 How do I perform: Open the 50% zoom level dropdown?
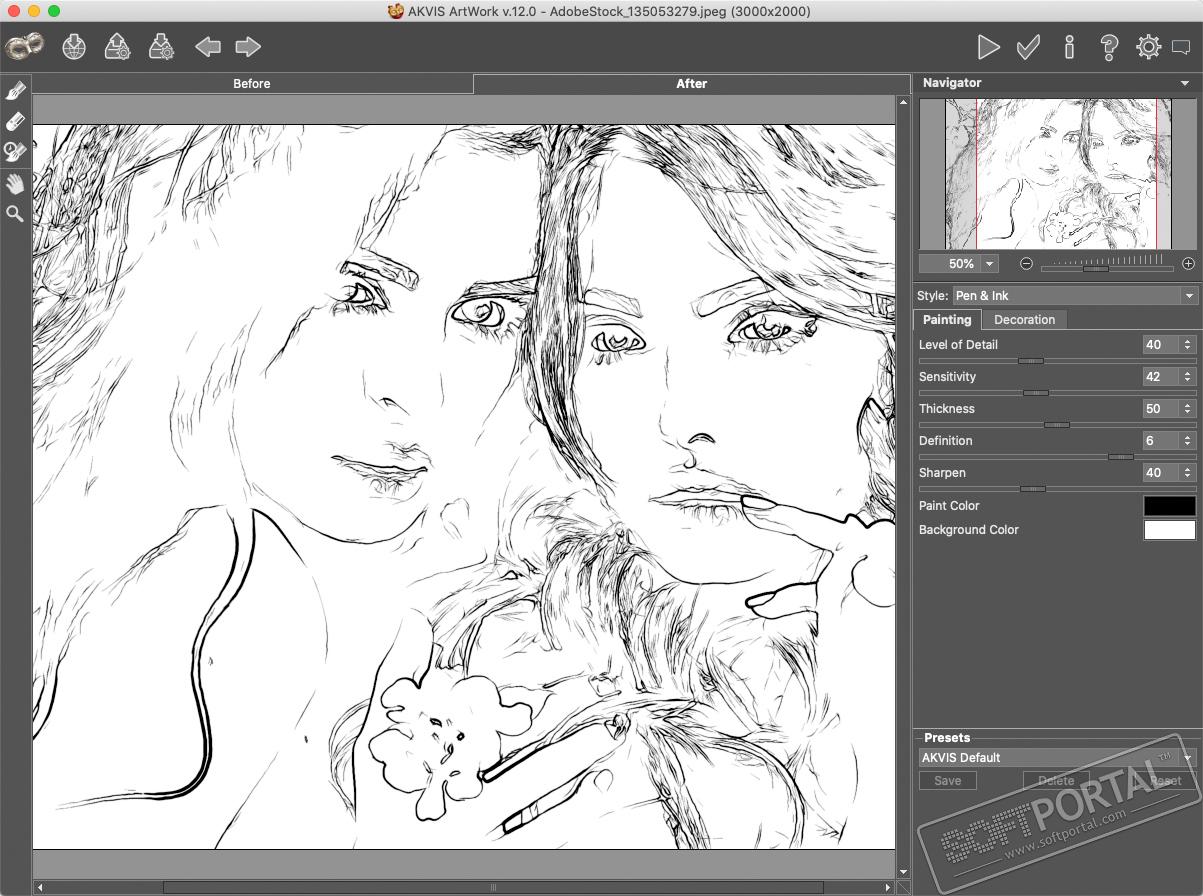tap(989, 264)
